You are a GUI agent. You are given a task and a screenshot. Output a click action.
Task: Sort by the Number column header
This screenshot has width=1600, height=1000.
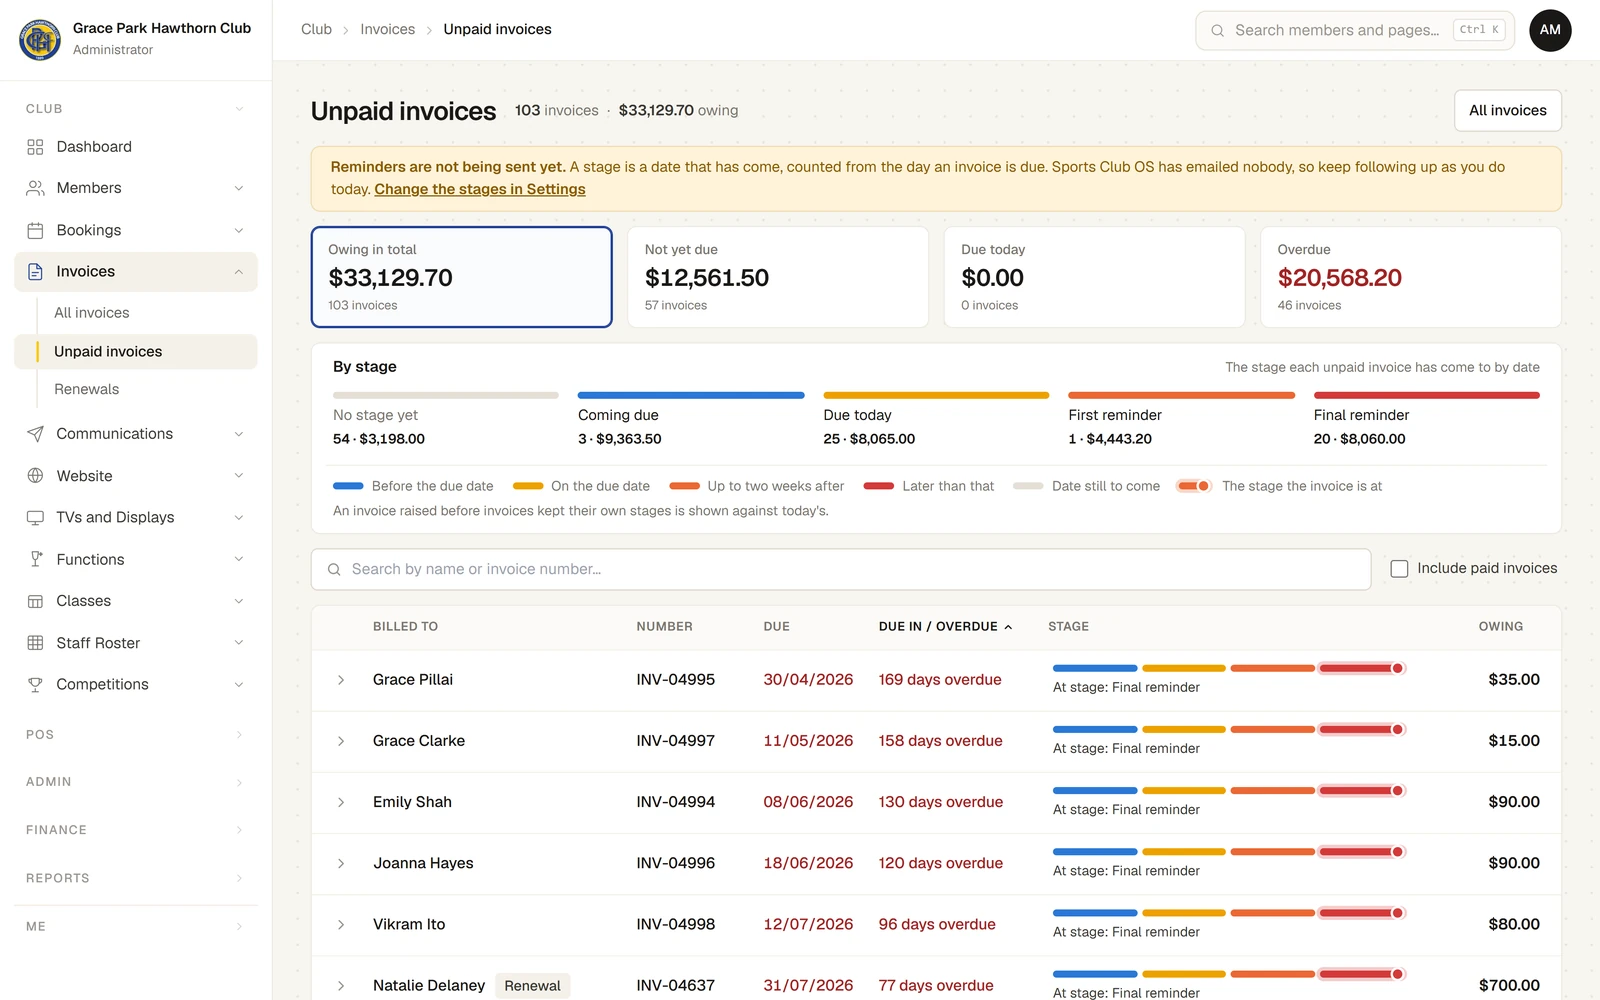pos(664,627)
